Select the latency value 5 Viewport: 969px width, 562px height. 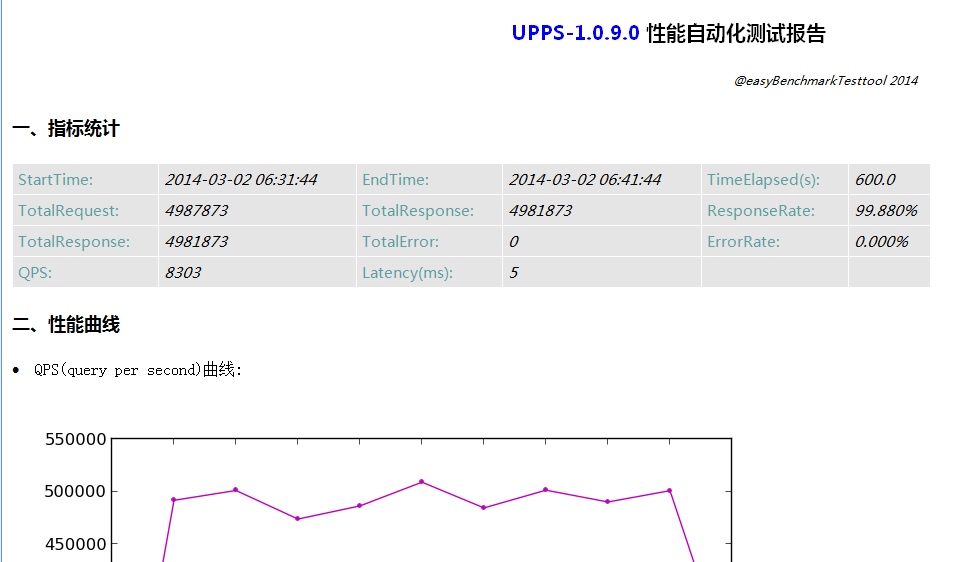514,272
